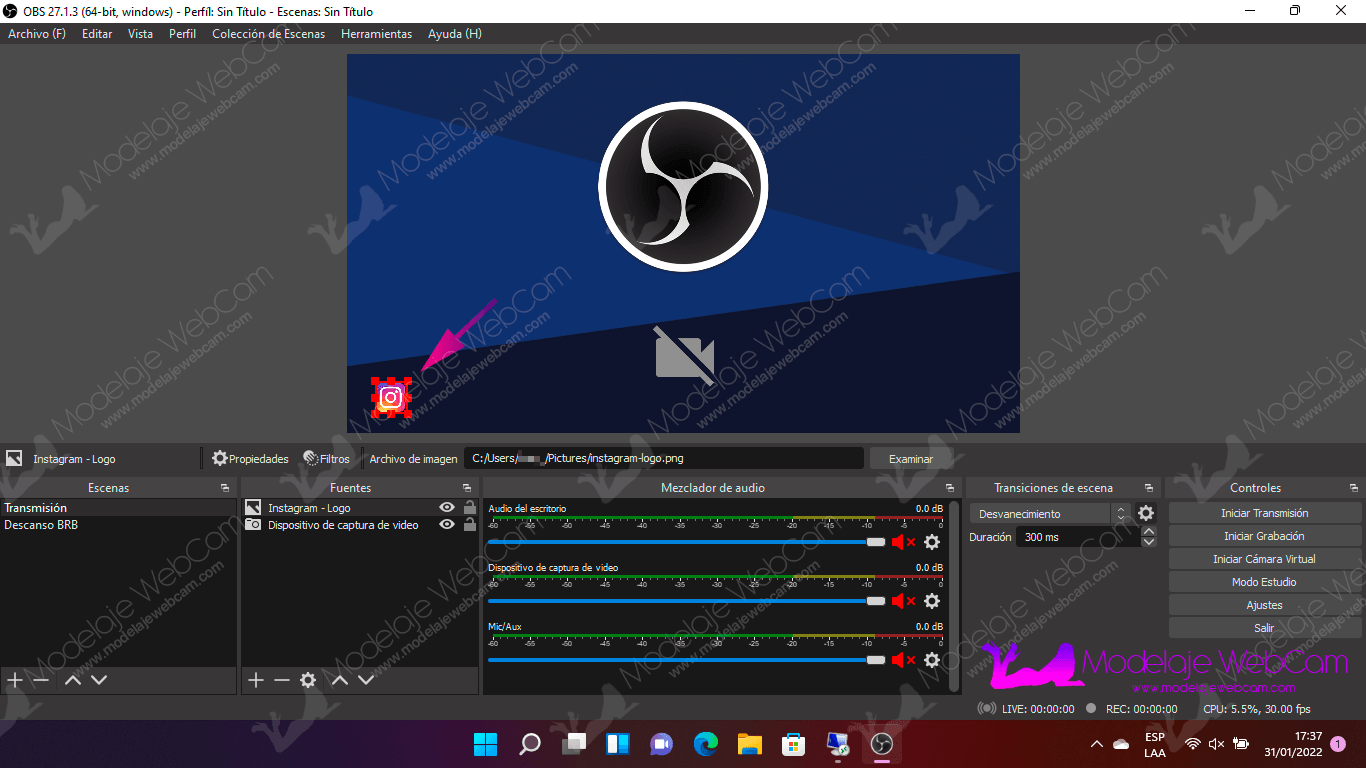Open the Desvanecimiento transition dropdown
This screenshot has height=768, width=1366.
tap(1050, 513)
